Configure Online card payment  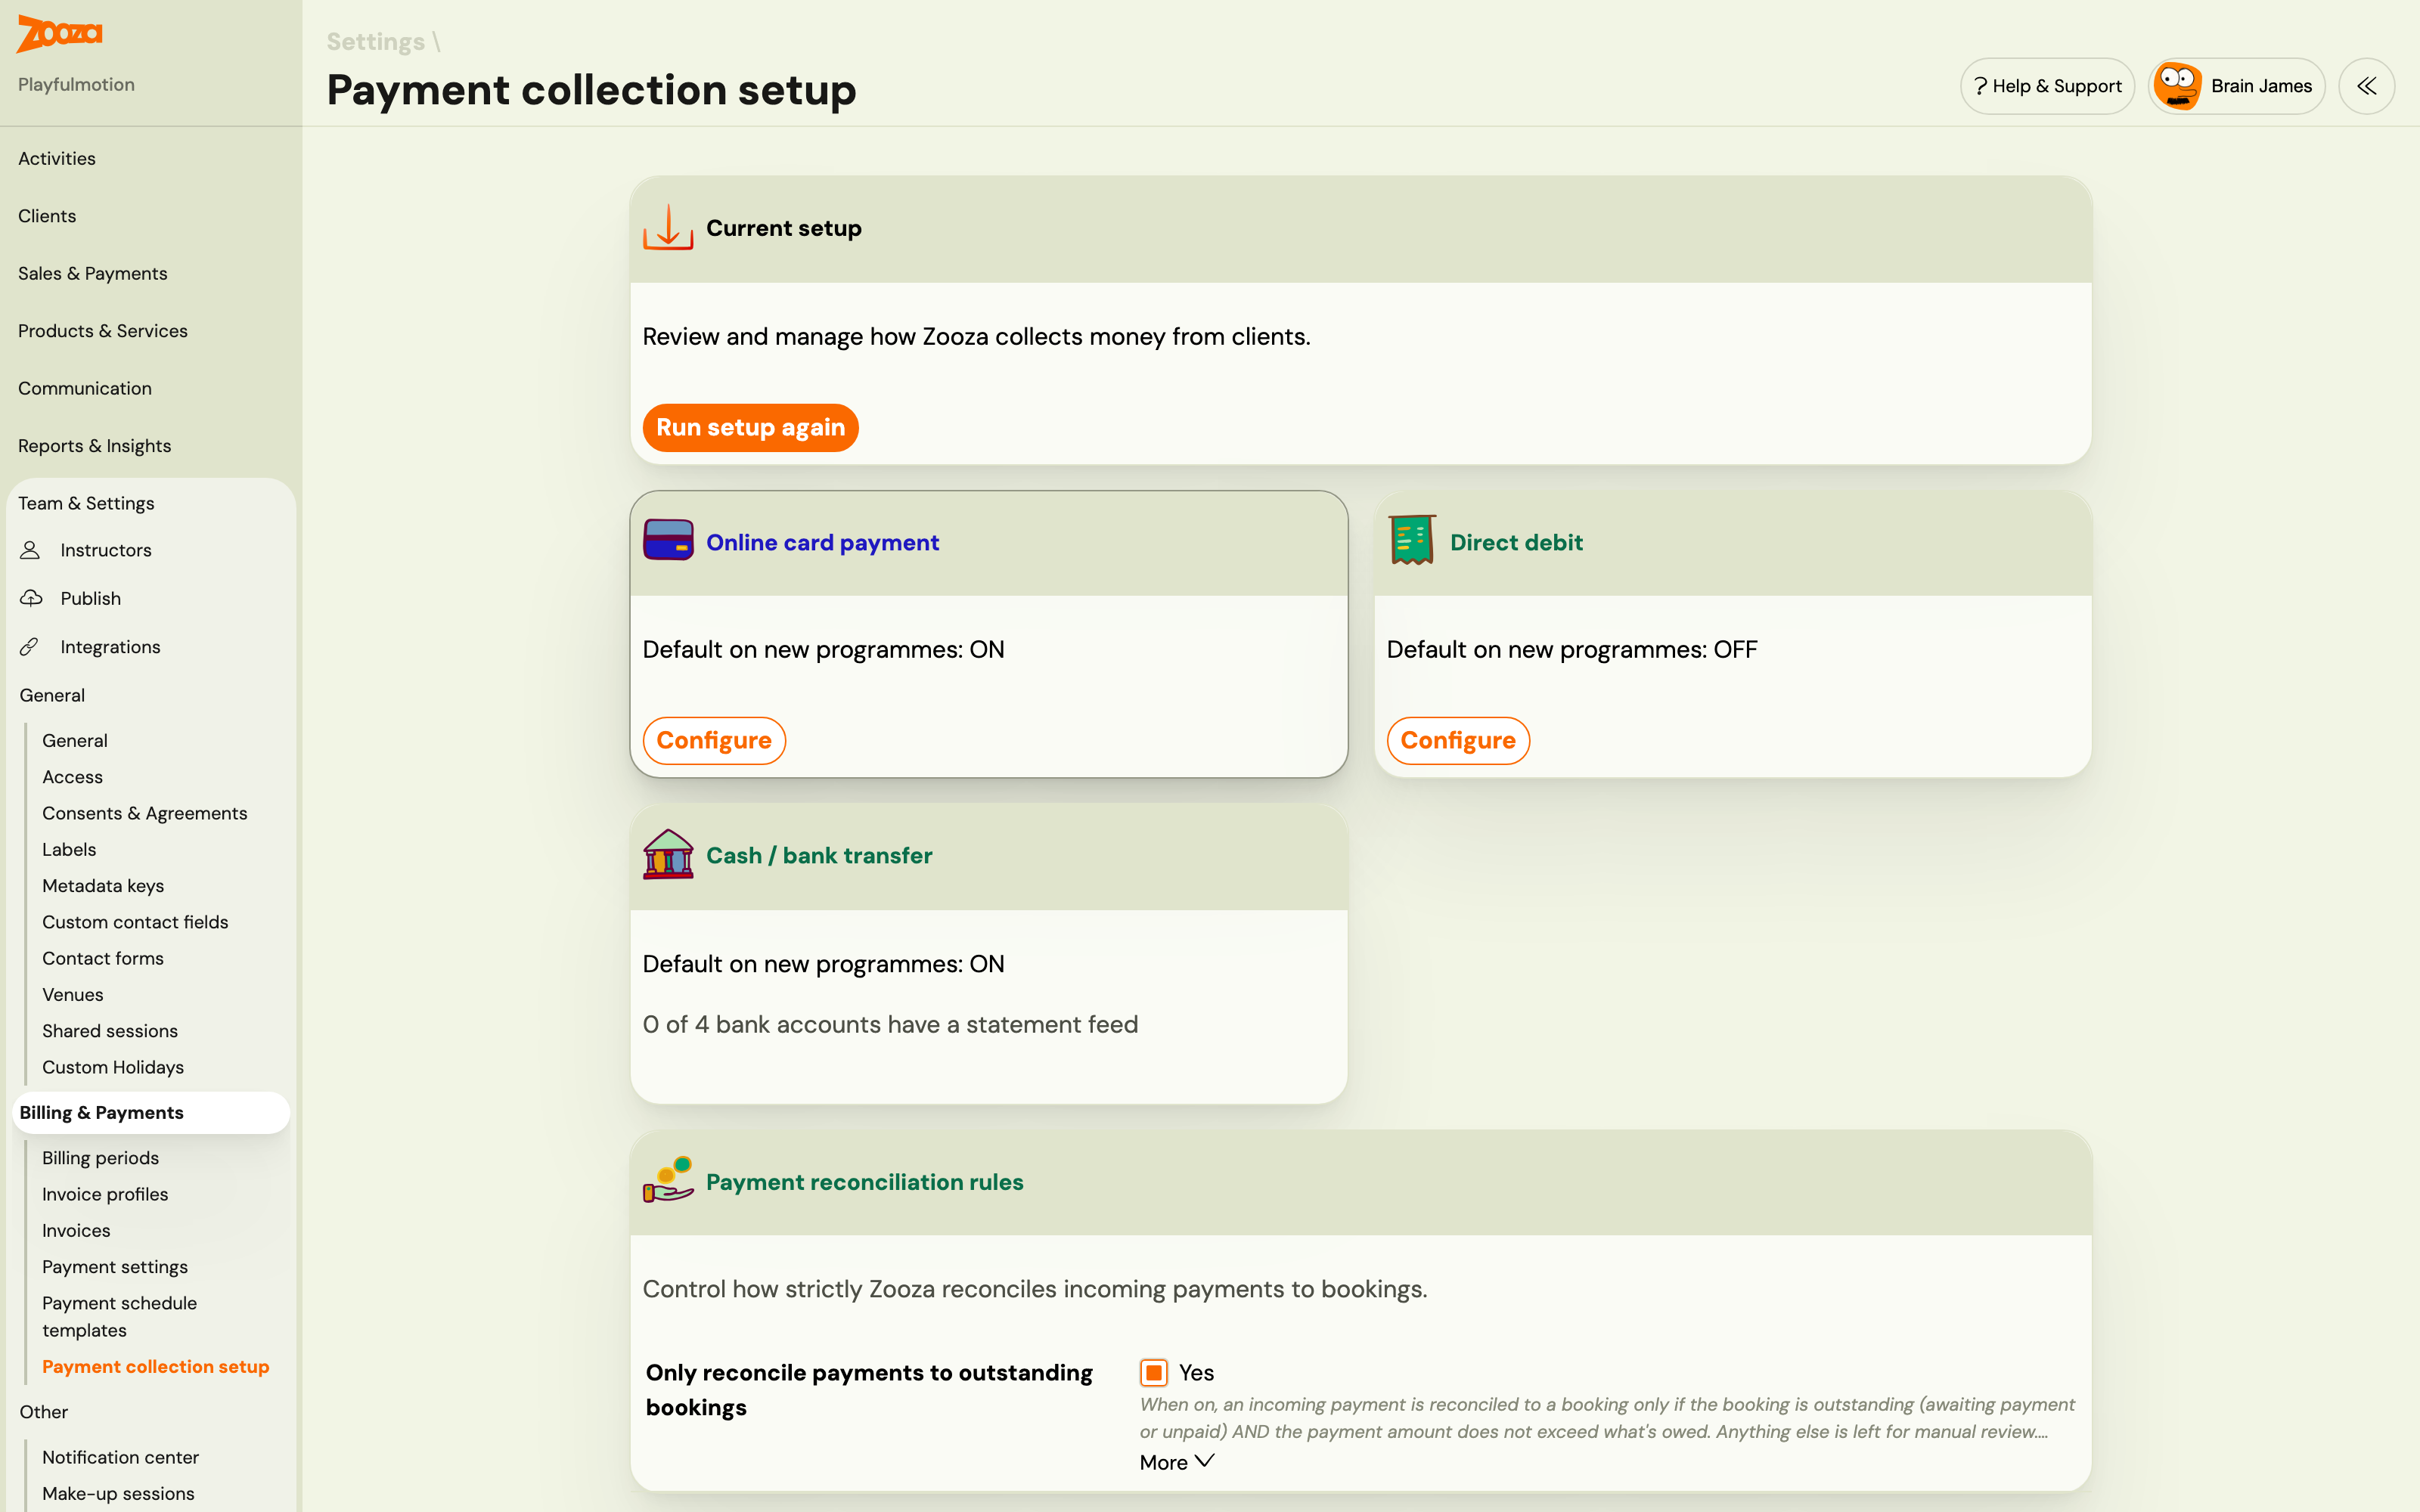[x=714, y=740]
